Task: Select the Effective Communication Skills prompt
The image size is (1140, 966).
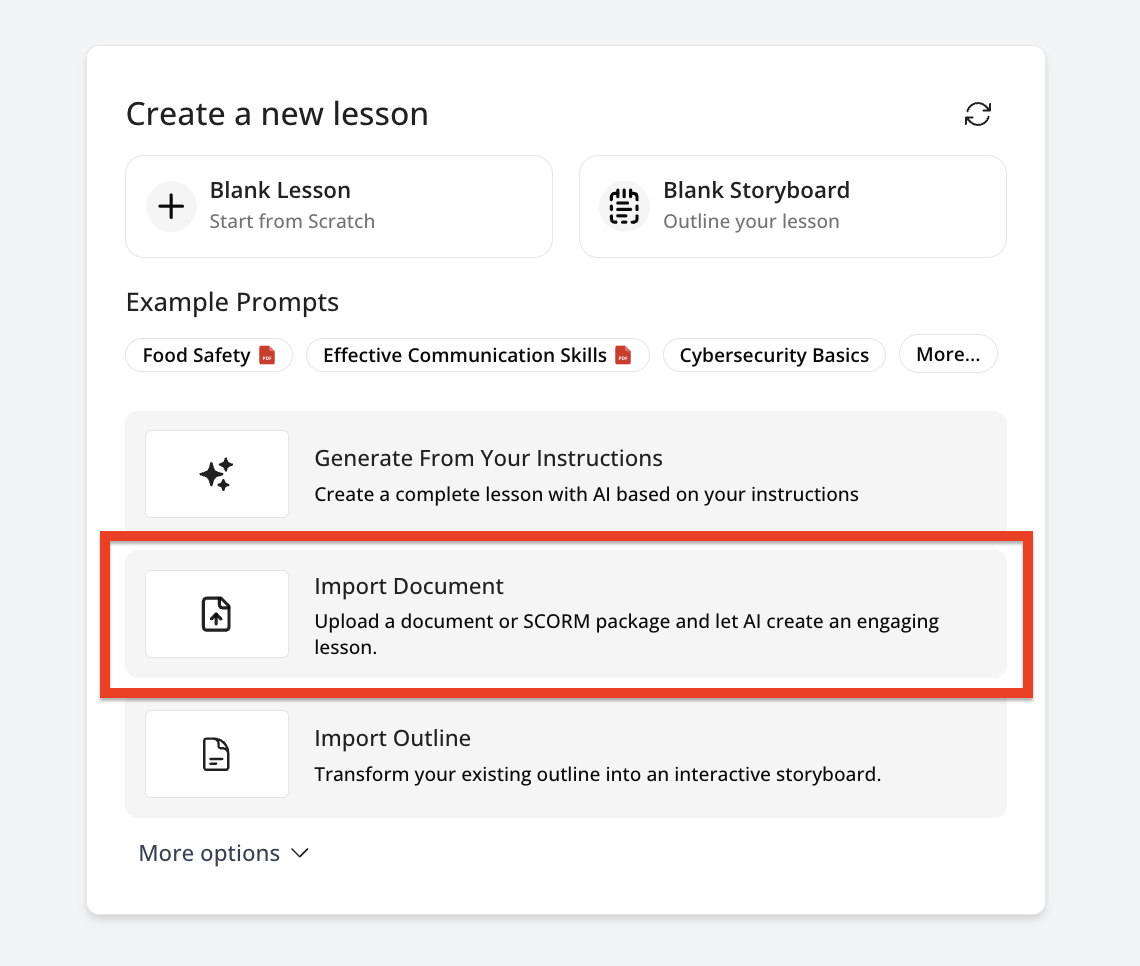Action: click(x=464, y=355)
